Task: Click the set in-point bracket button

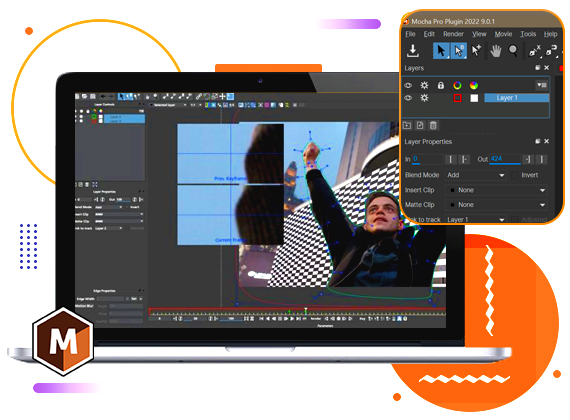Action: (x=450, y=159)
